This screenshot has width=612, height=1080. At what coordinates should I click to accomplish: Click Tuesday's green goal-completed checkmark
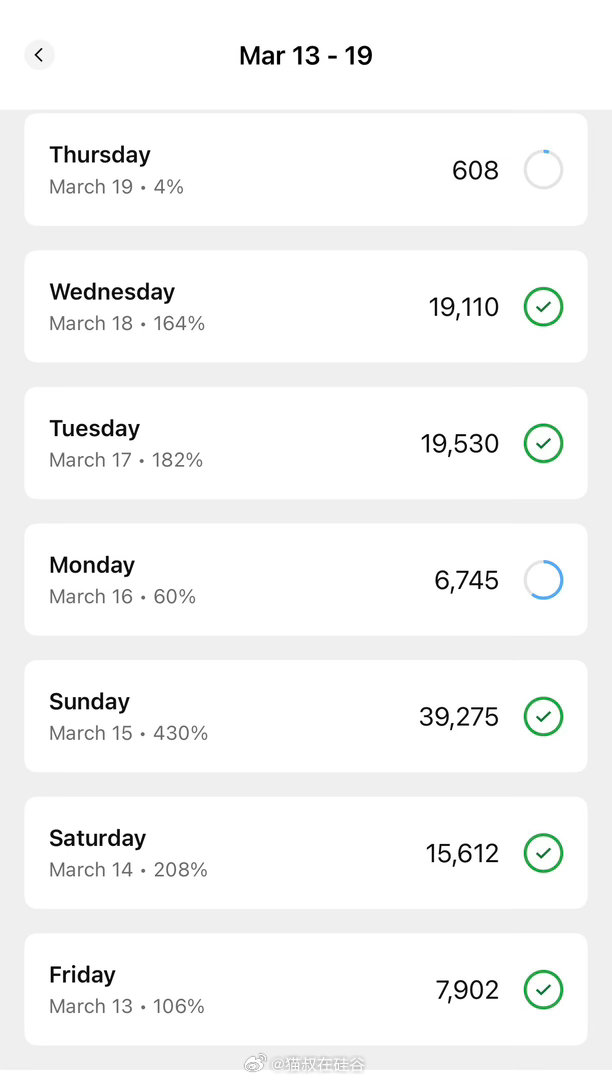[543, 443]
